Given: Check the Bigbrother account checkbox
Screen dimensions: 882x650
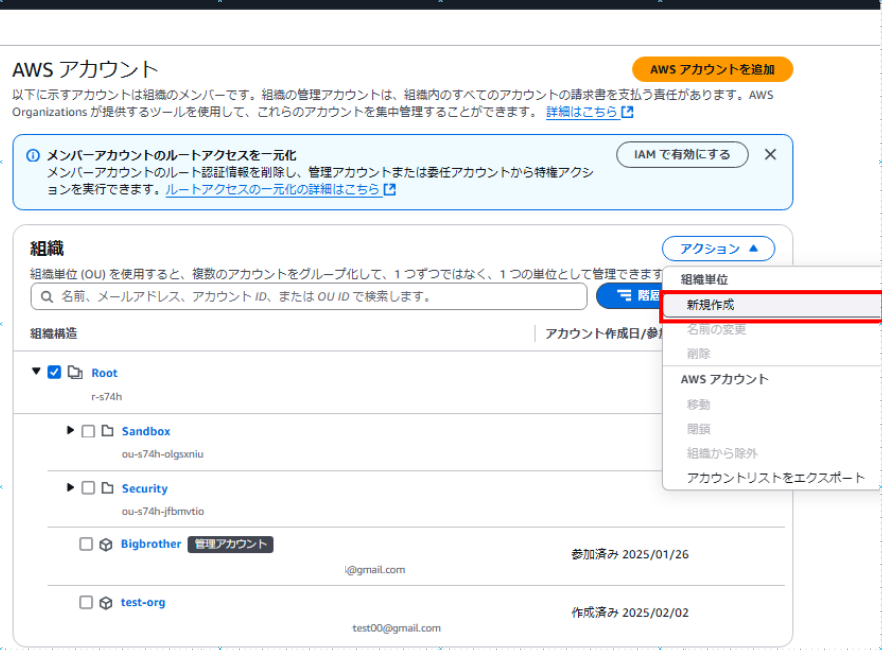Looking at the screenshot, I should click(x=88, y=544).
